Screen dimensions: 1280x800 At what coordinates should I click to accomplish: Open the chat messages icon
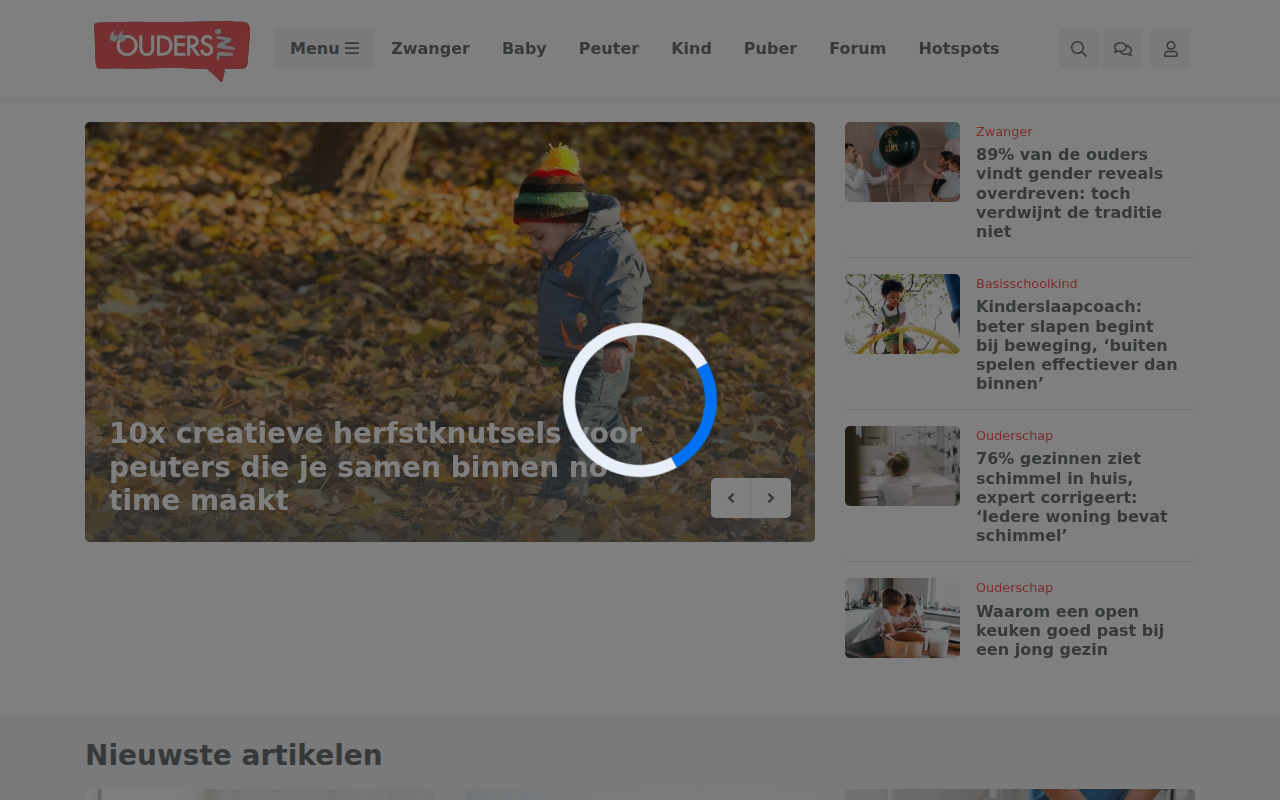1123,49
